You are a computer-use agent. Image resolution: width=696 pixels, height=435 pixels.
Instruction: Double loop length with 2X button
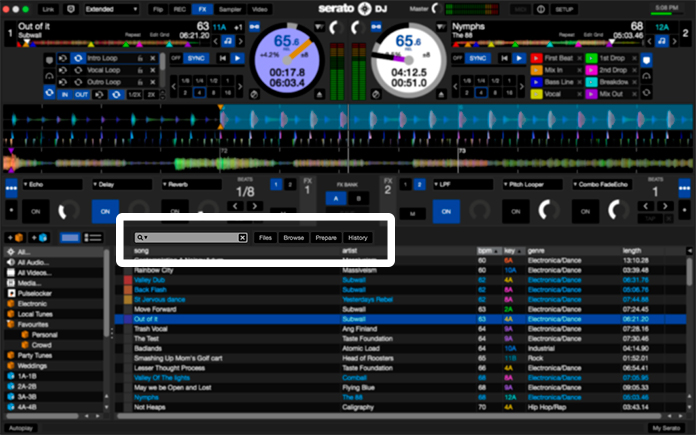[151, 95]
